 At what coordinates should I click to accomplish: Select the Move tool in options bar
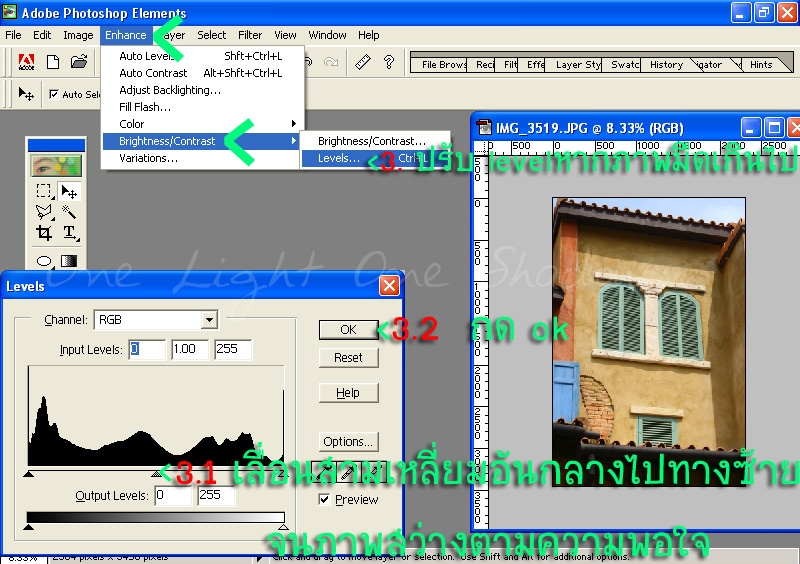[26, 94]
